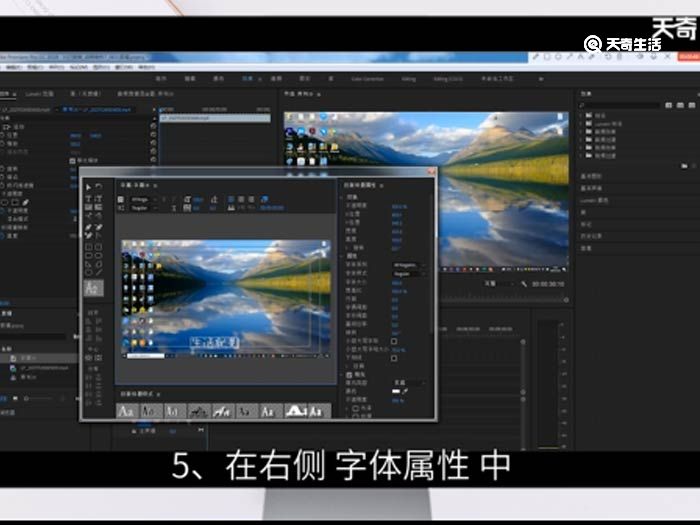Image resolution: width=700 pixels, height=525 pixels.
Task: Open the font family dropdown in title properties
Action: click(x=408, y=264)
